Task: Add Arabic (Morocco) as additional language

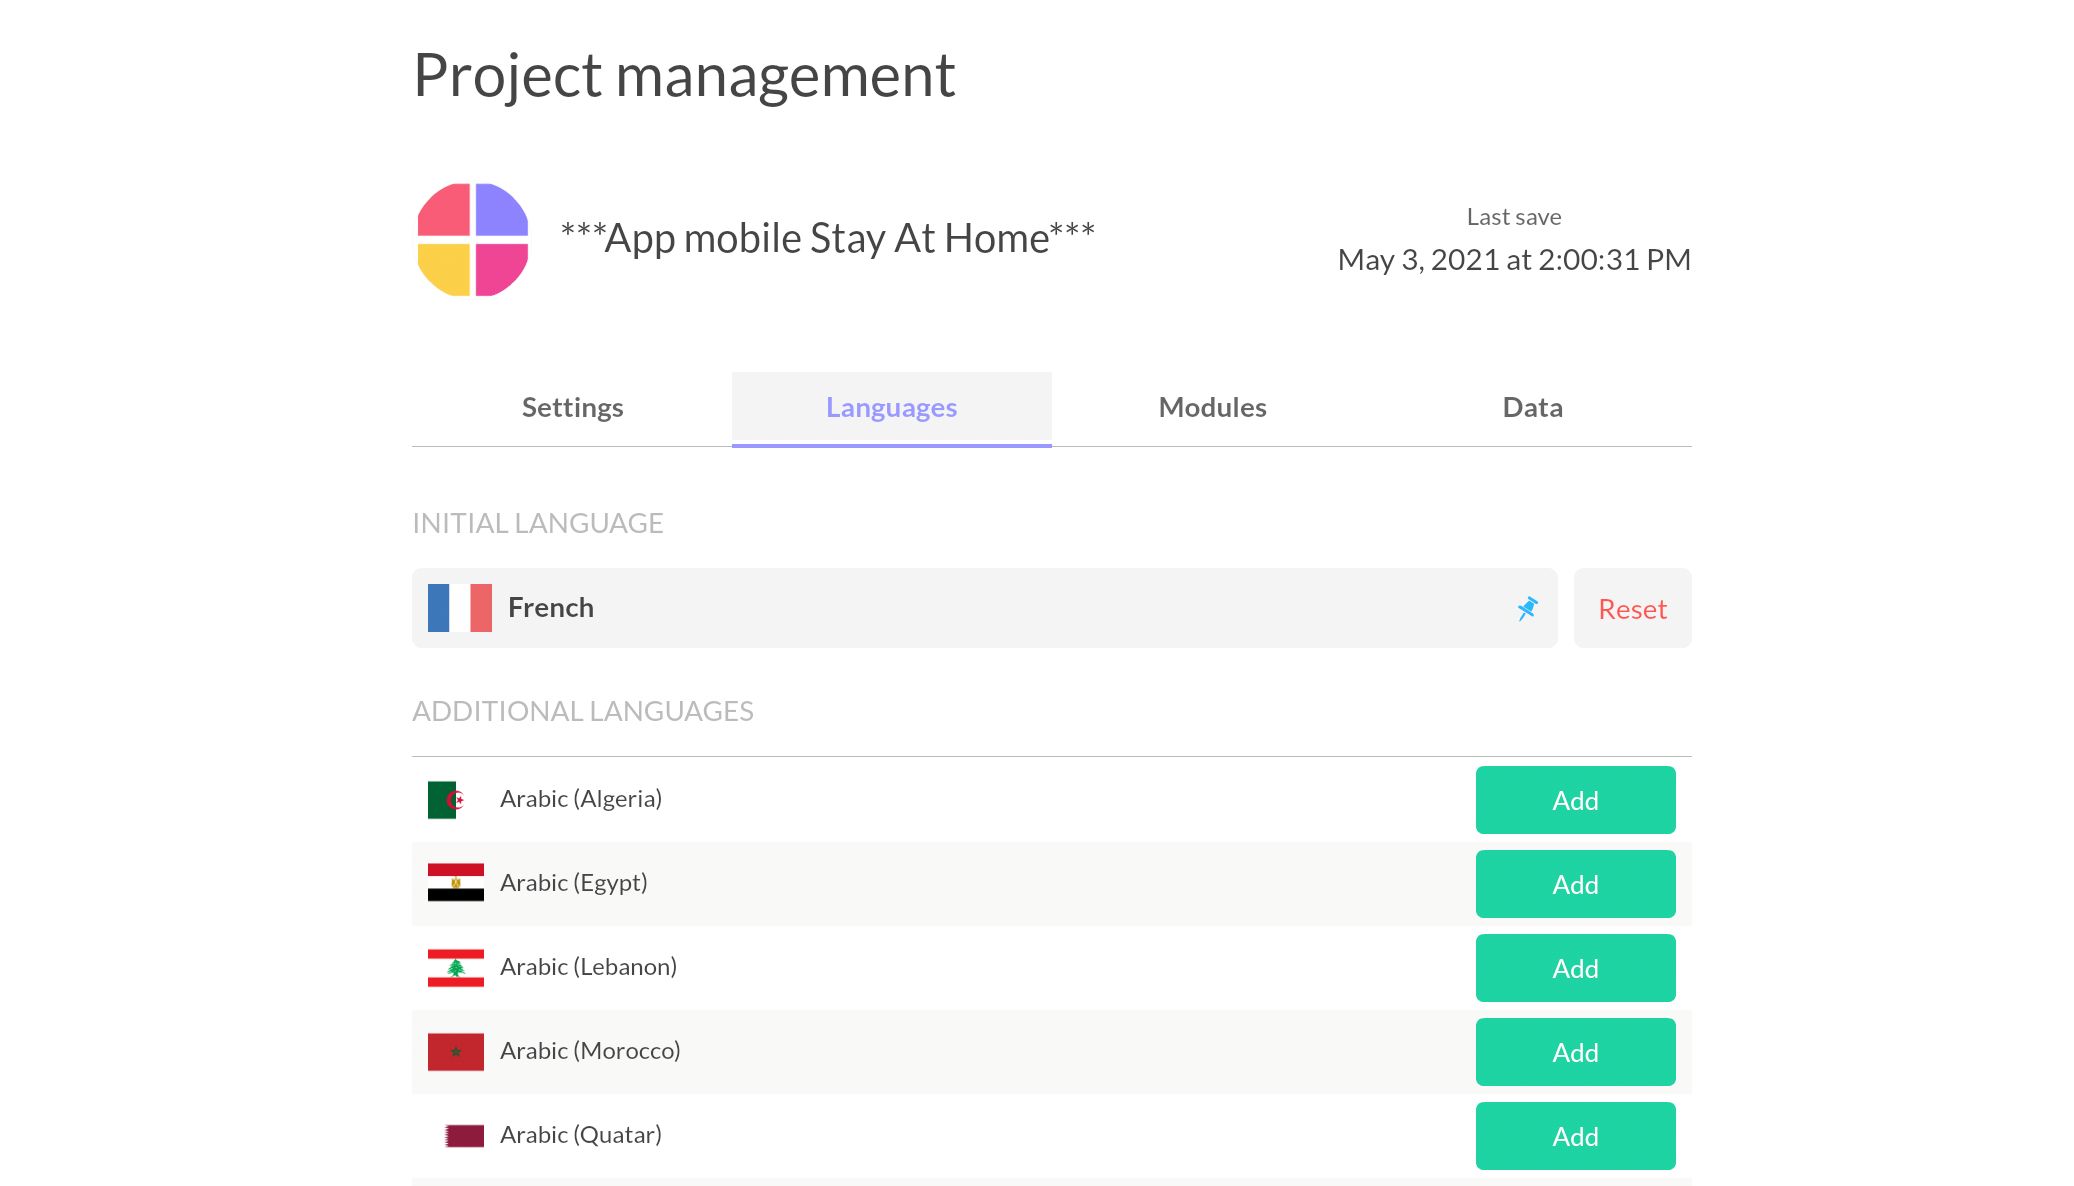Action: click(1575, 1052)
